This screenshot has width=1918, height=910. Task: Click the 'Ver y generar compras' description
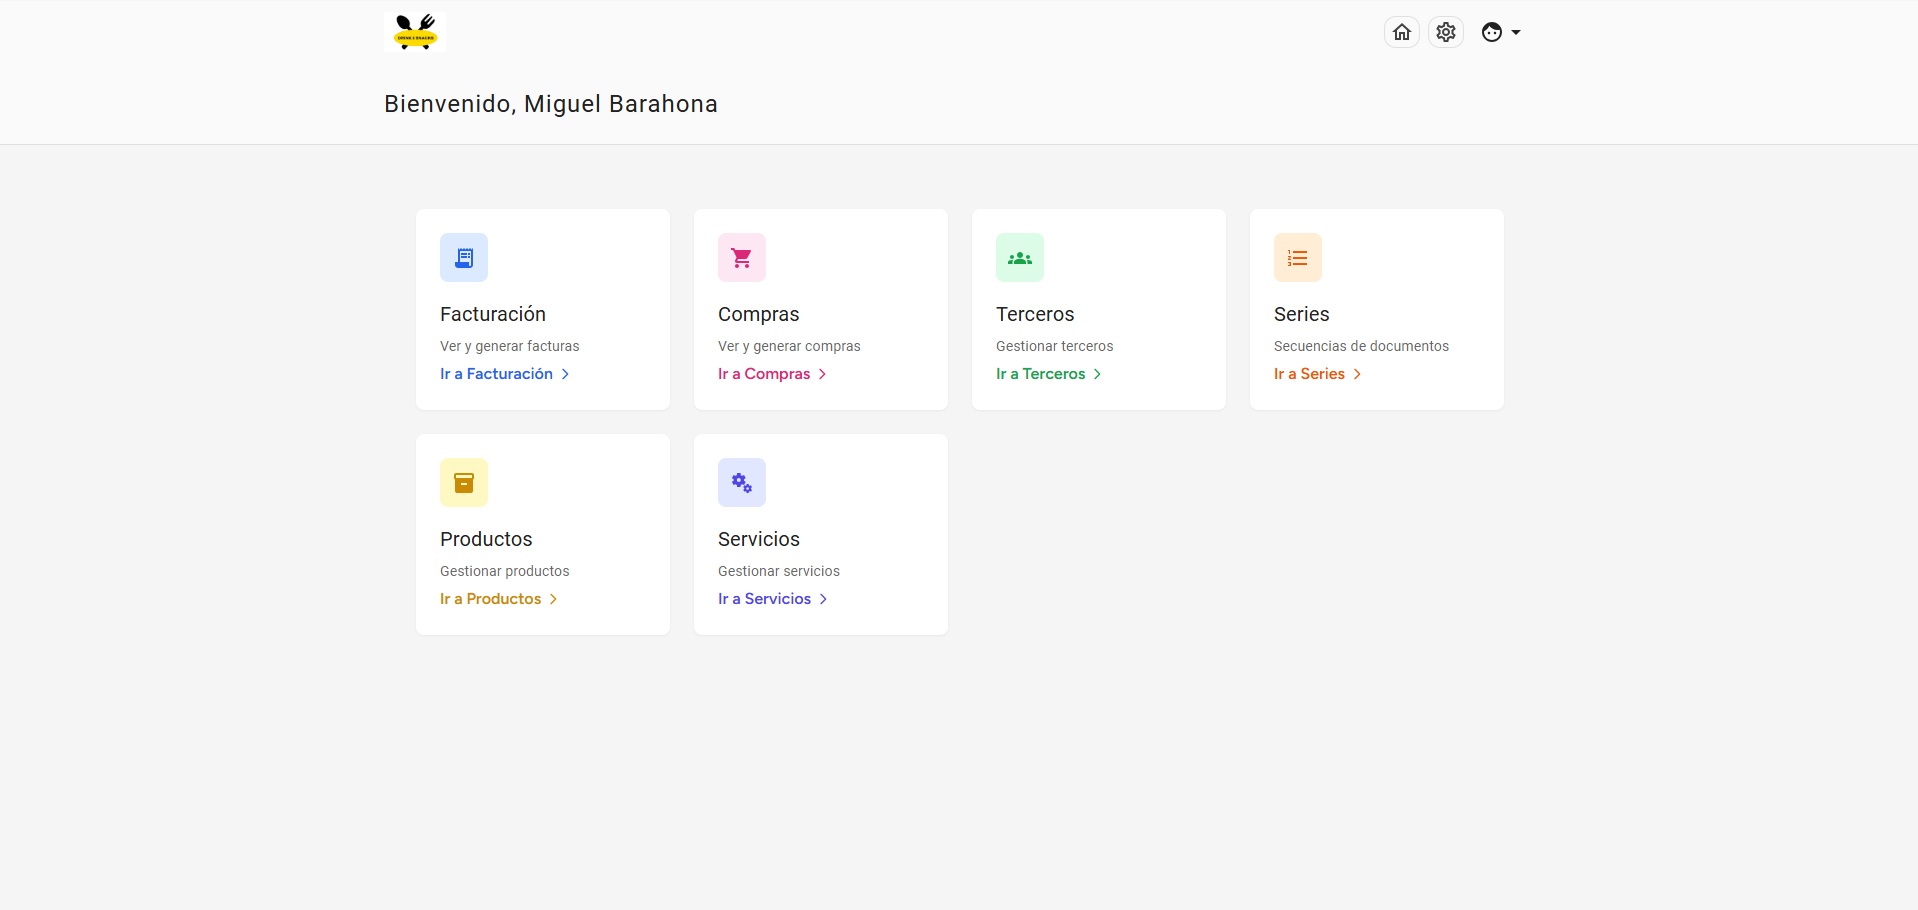tap(789, 346)
